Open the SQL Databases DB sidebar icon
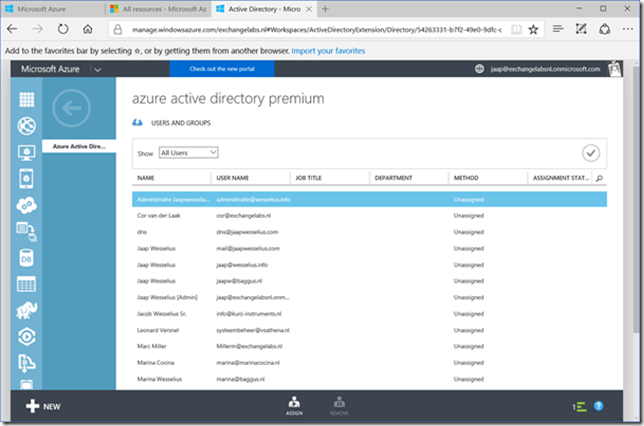Viewport: 644px width, 426px height. pyautogui.click(x=26, y=258)
